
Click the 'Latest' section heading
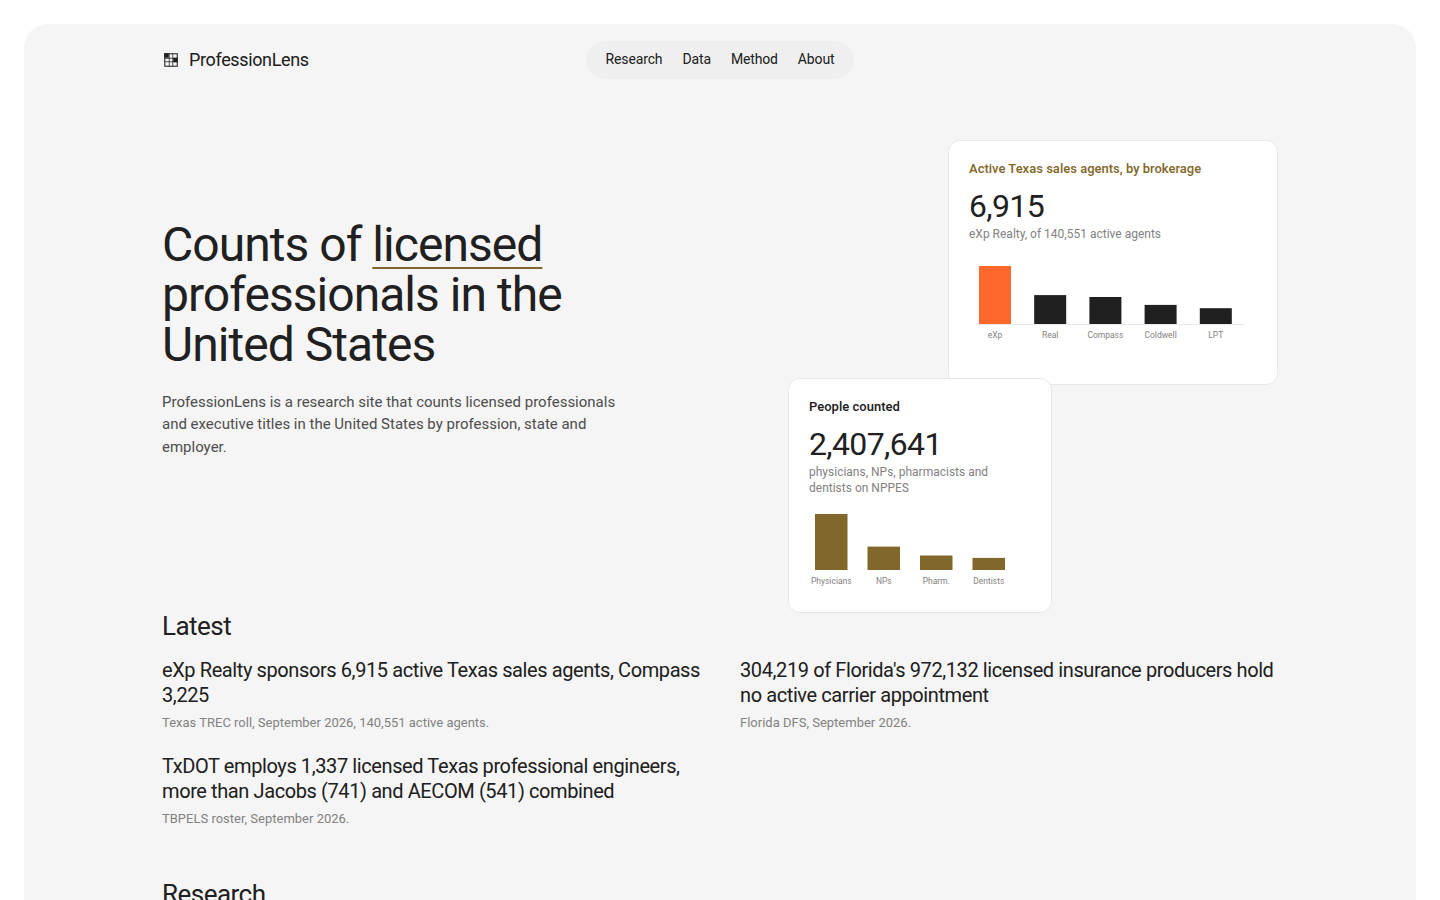(x=197, y=626)
